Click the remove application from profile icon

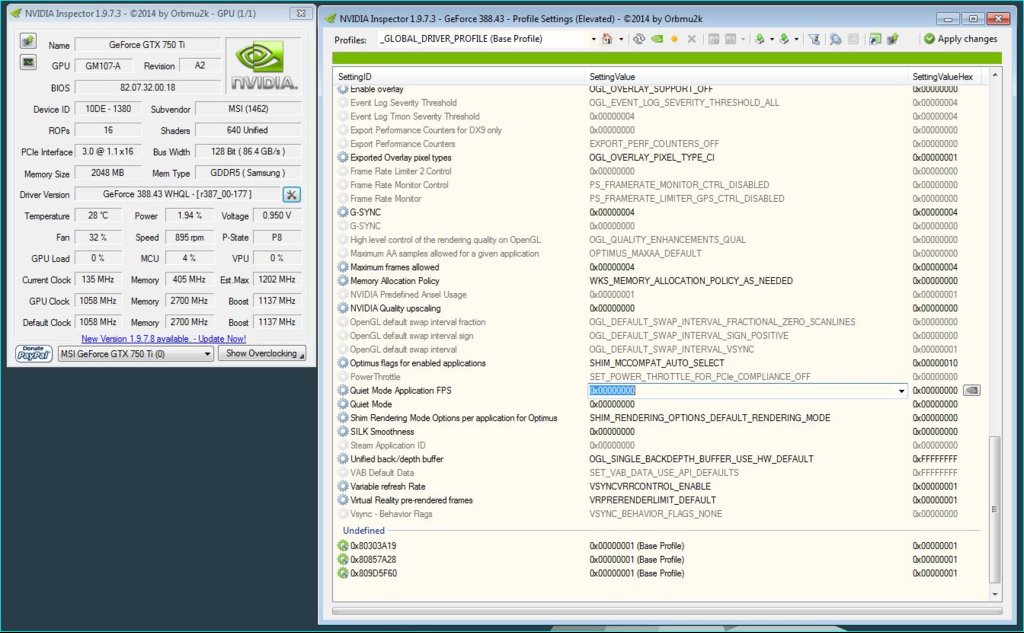coord(731,39)
